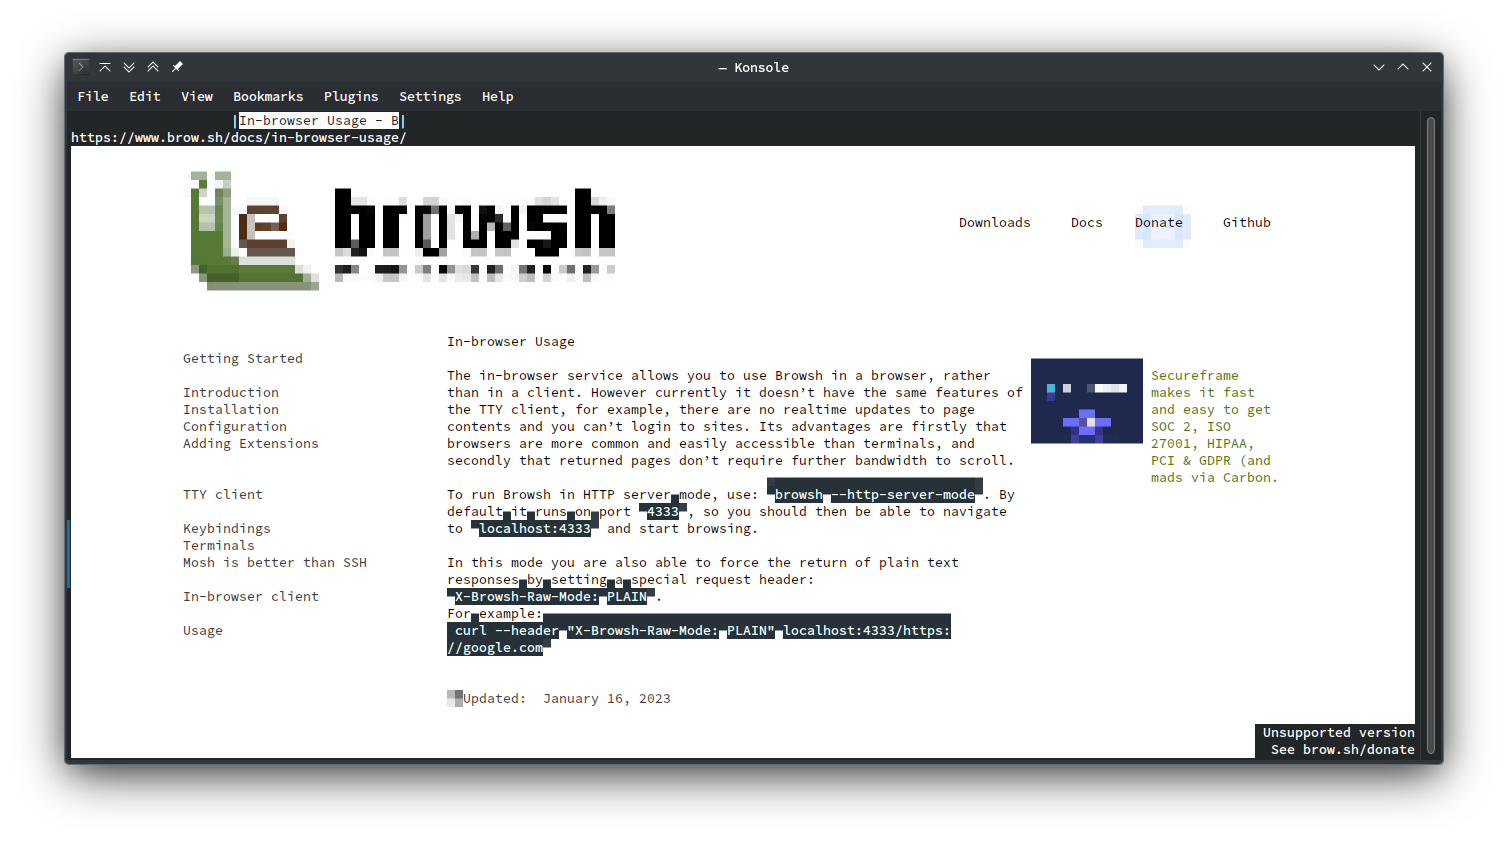The width and height of the screenshot is (1508, 841).
Task: Click the Mosh is better than SSH link
Action: [275, 562]
